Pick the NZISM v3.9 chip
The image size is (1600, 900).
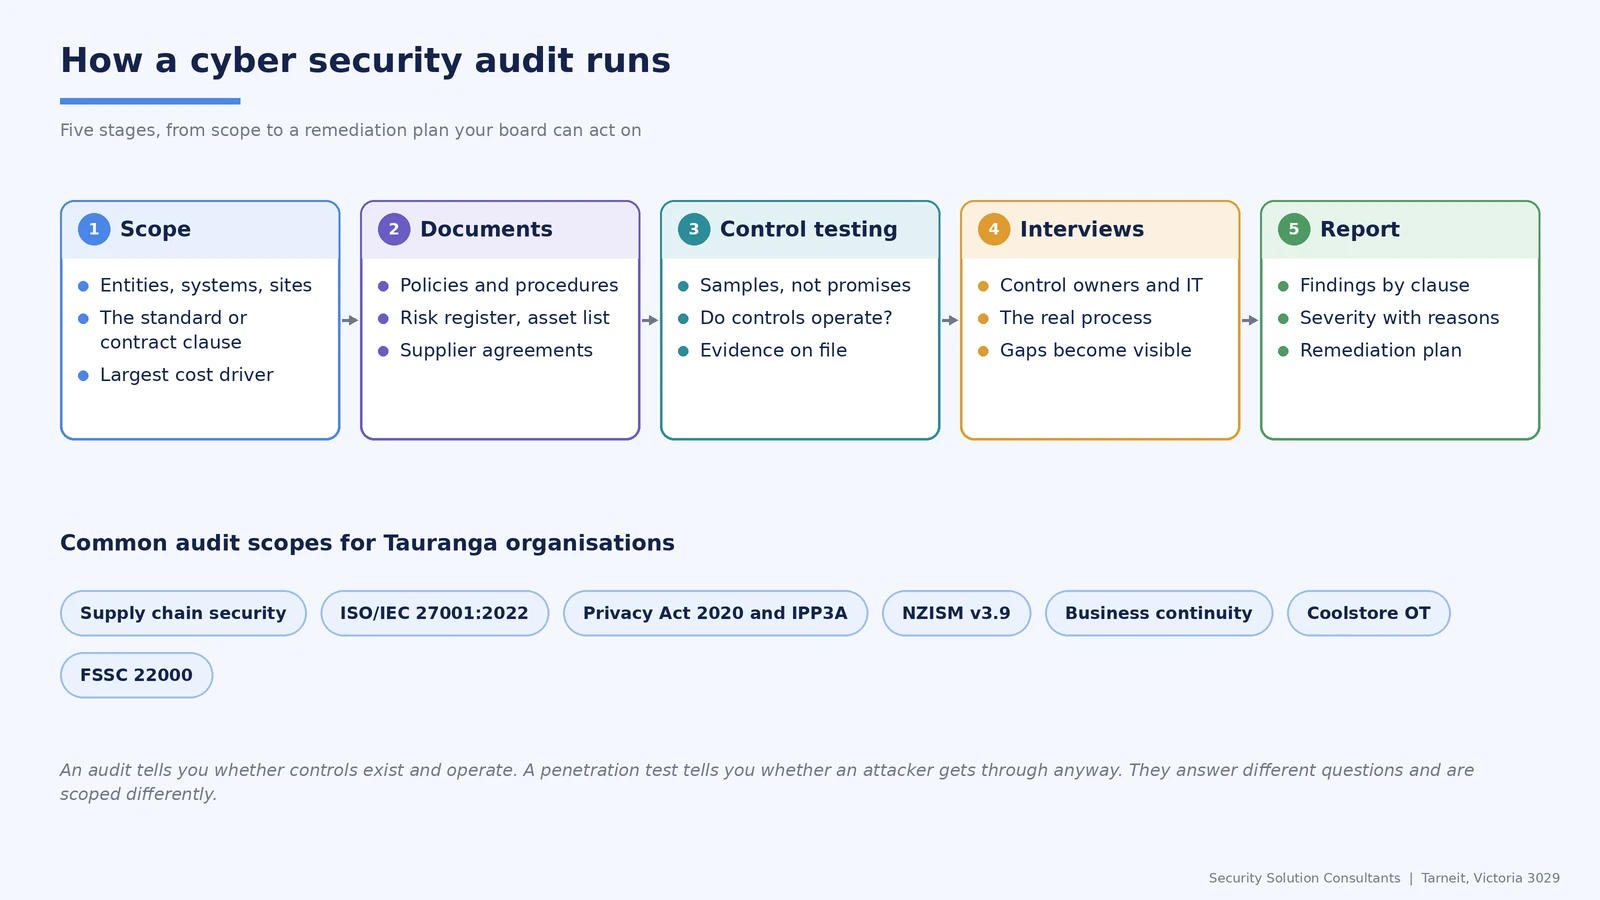click(956, 613)
